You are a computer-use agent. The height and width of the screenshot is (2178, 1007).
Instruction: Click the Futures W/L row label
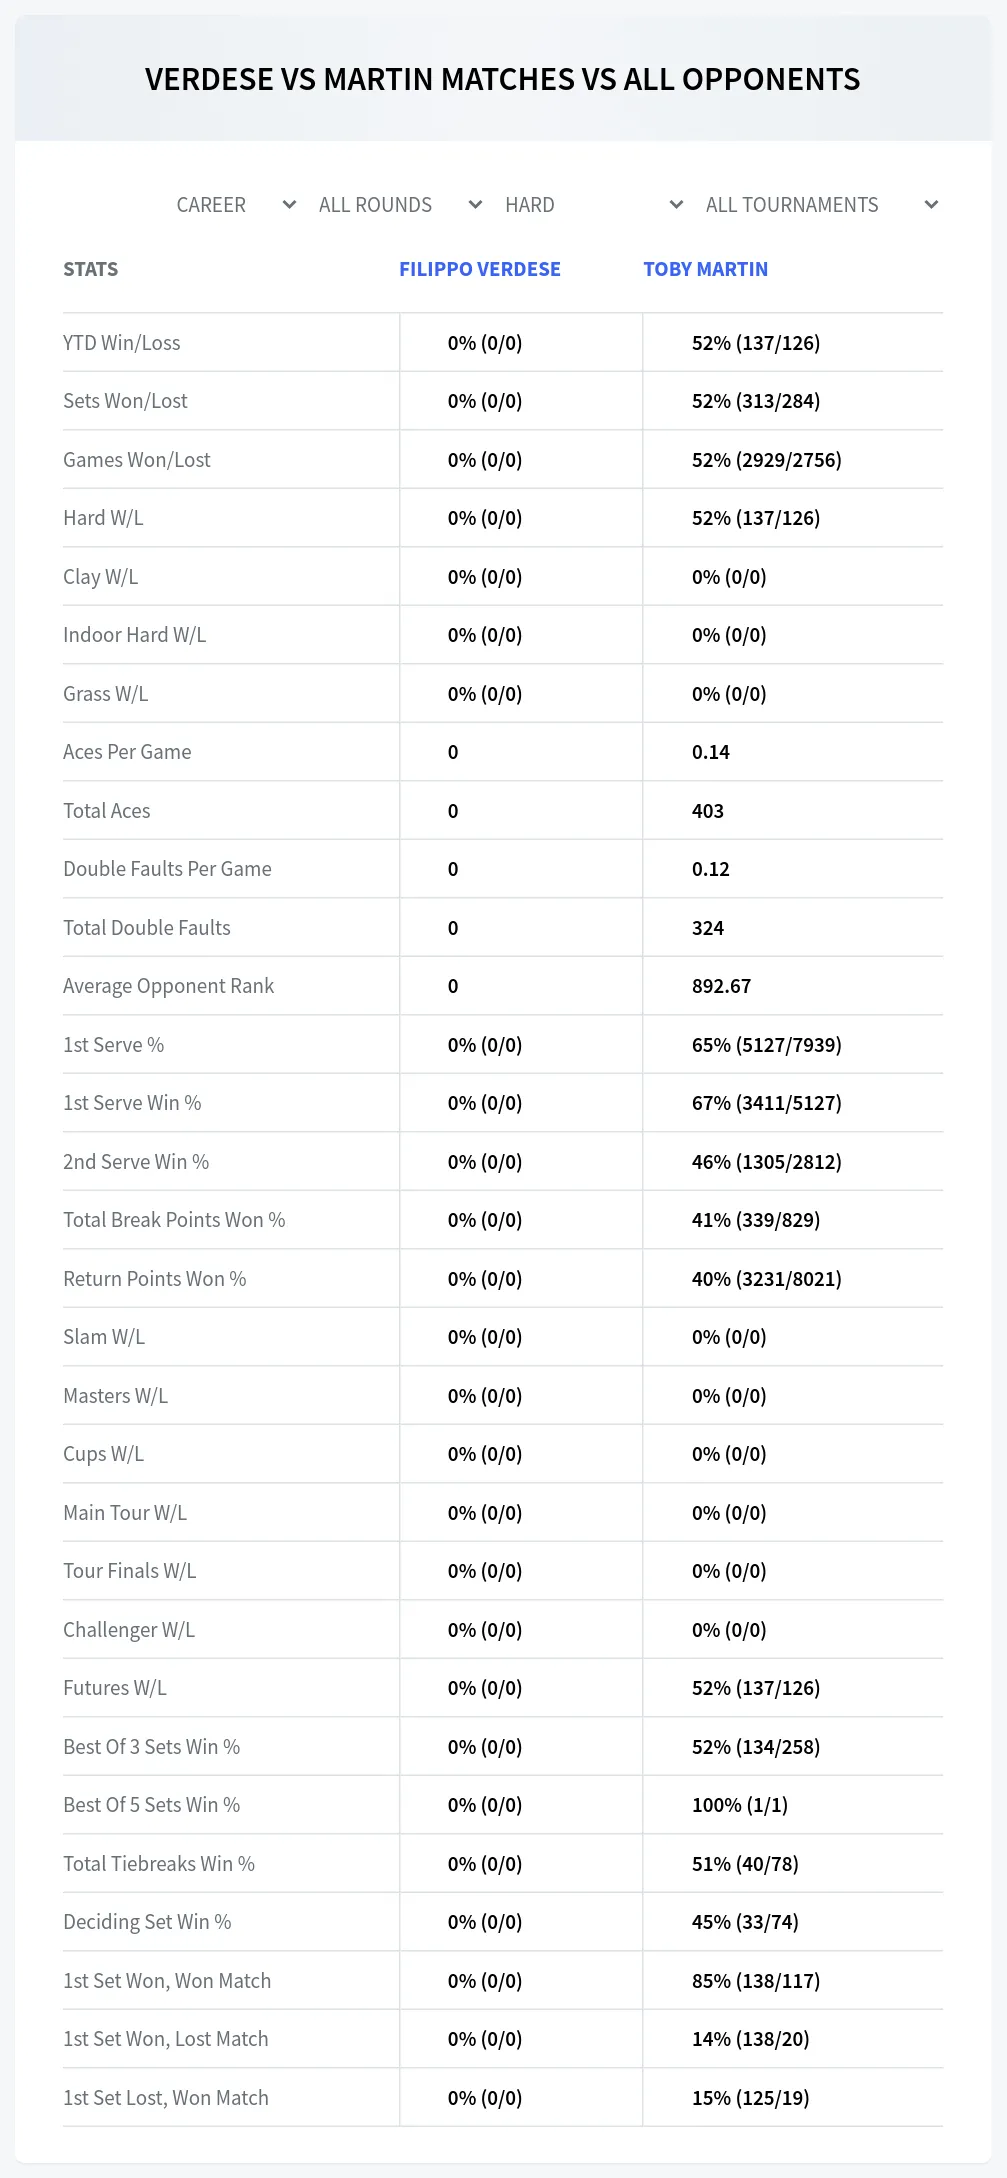coord(115,1688)
